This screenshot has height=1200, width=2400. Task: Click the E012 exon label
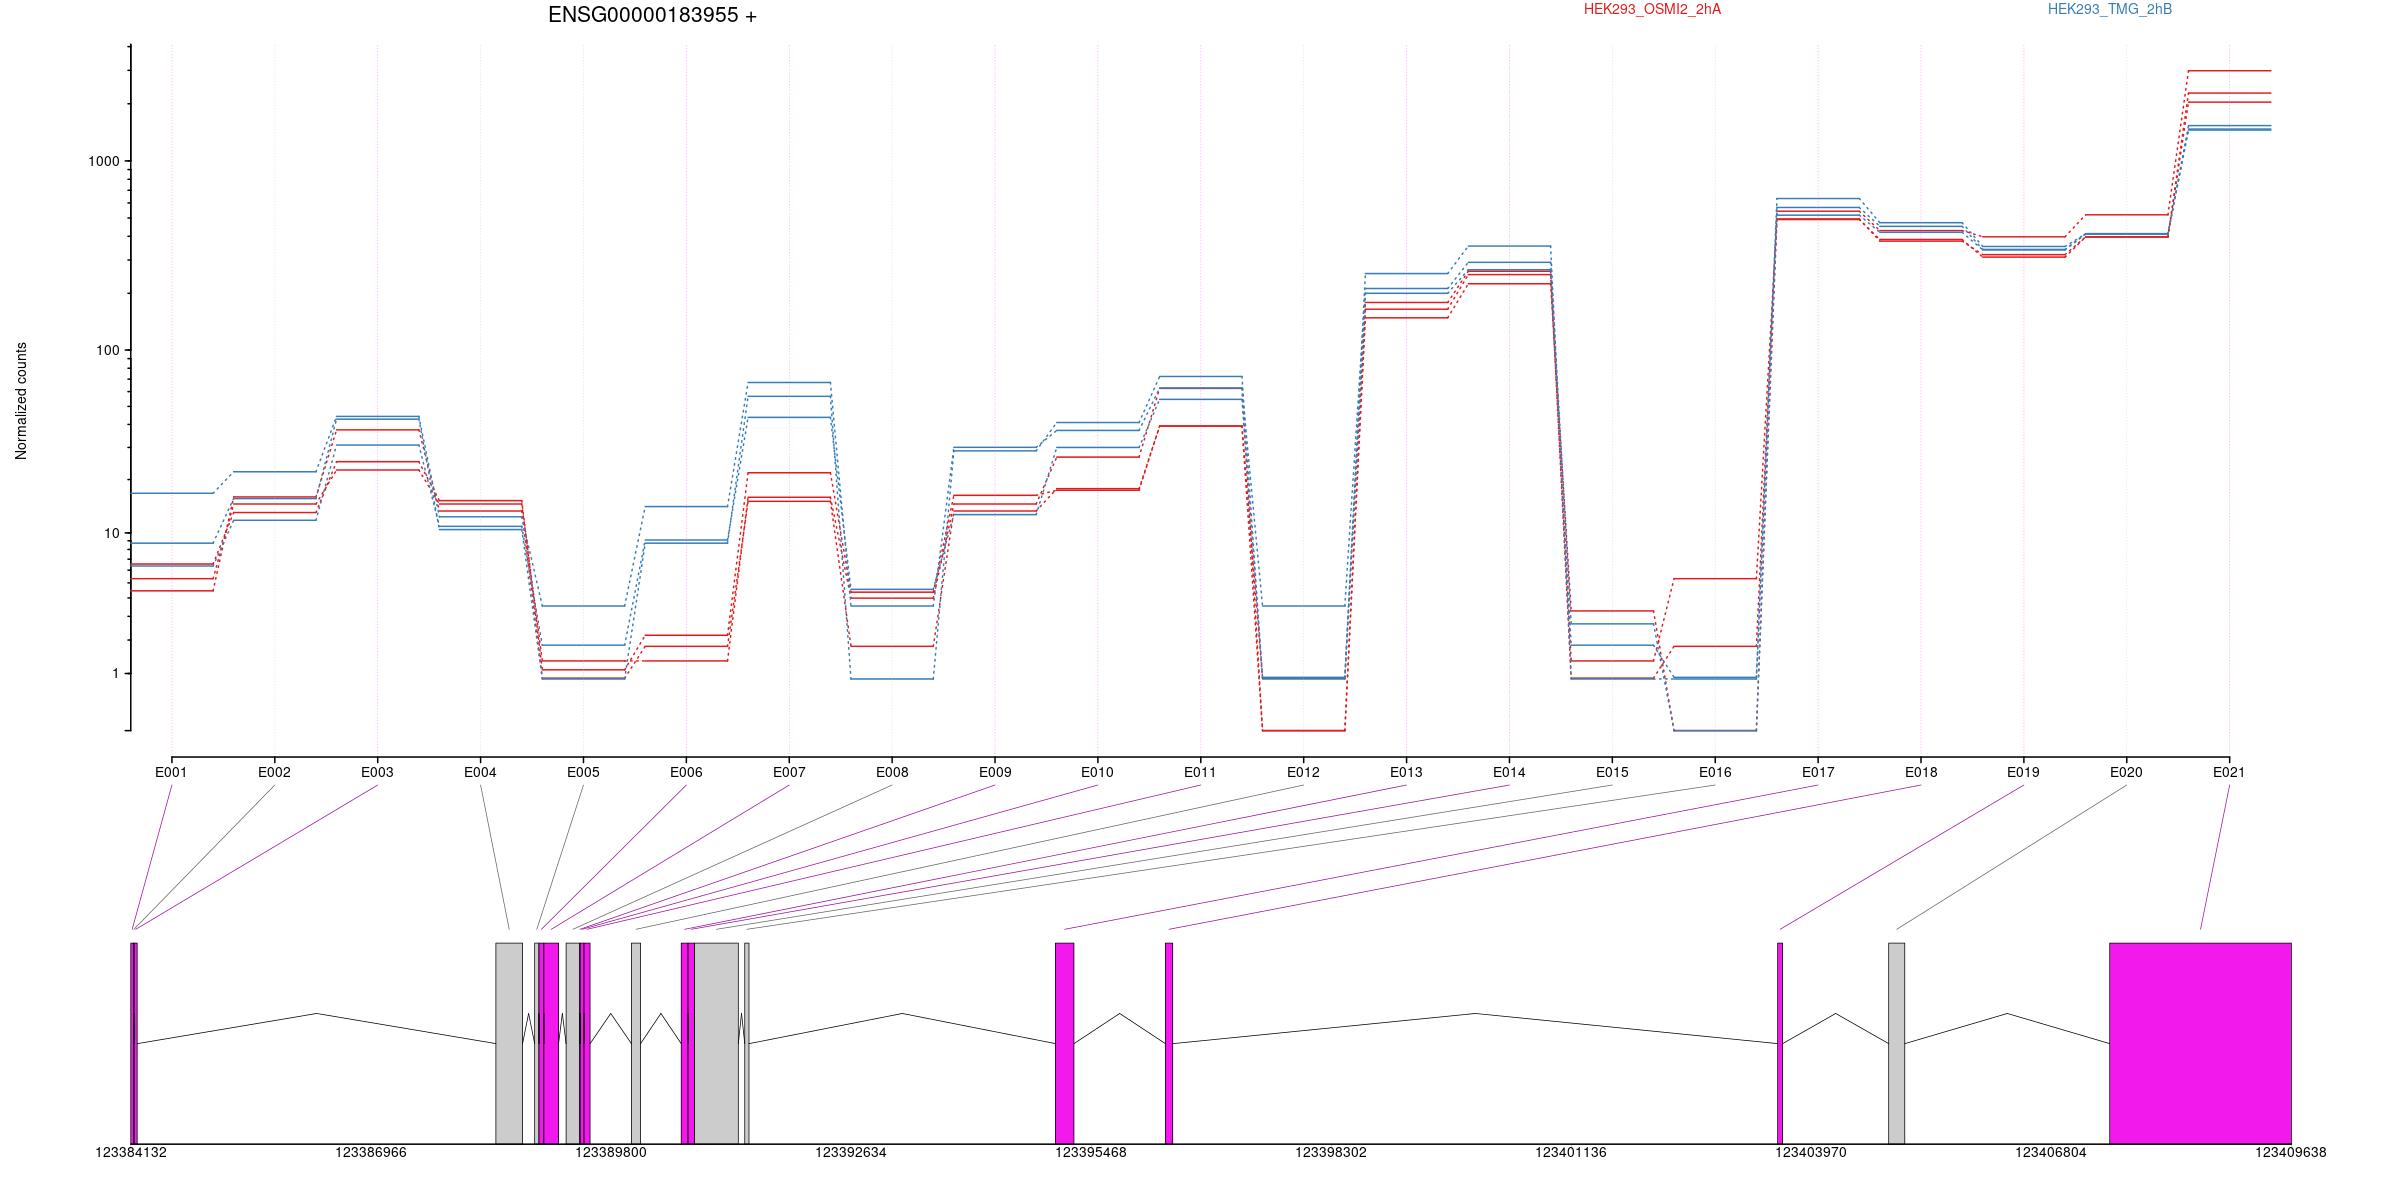pyautogui.click(x=1303, y=772)
